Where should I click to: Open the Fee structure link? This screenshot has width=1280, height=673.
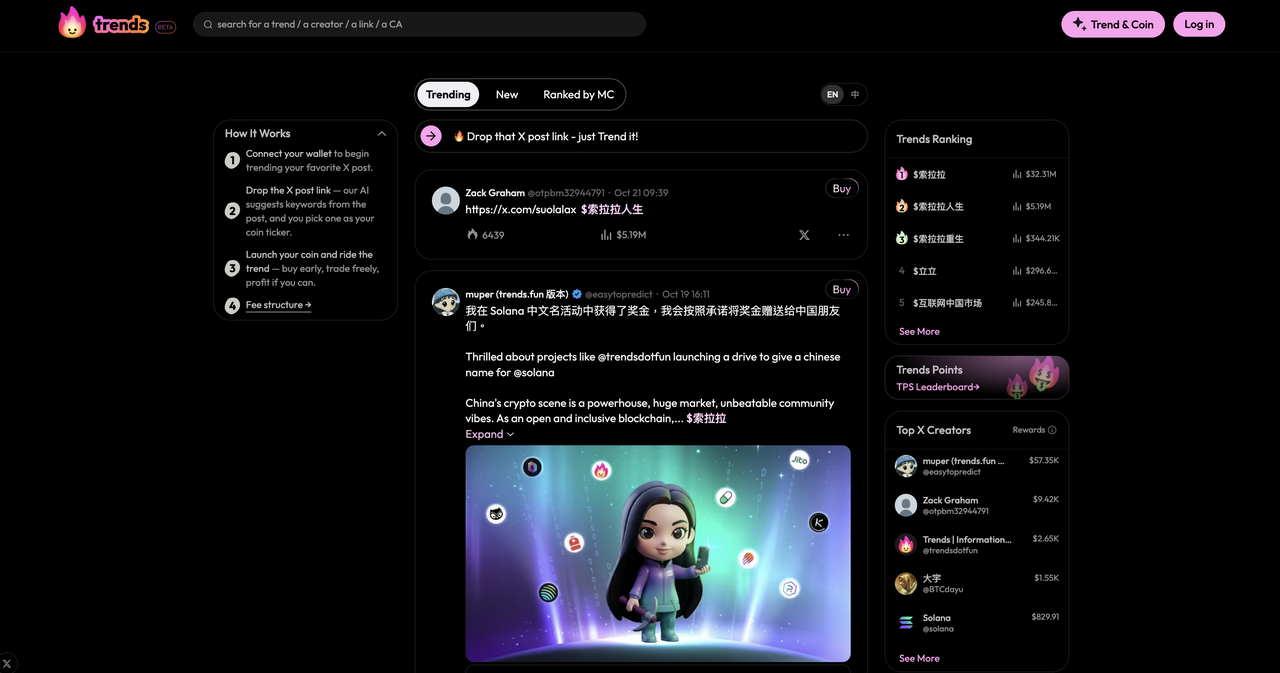278,305
